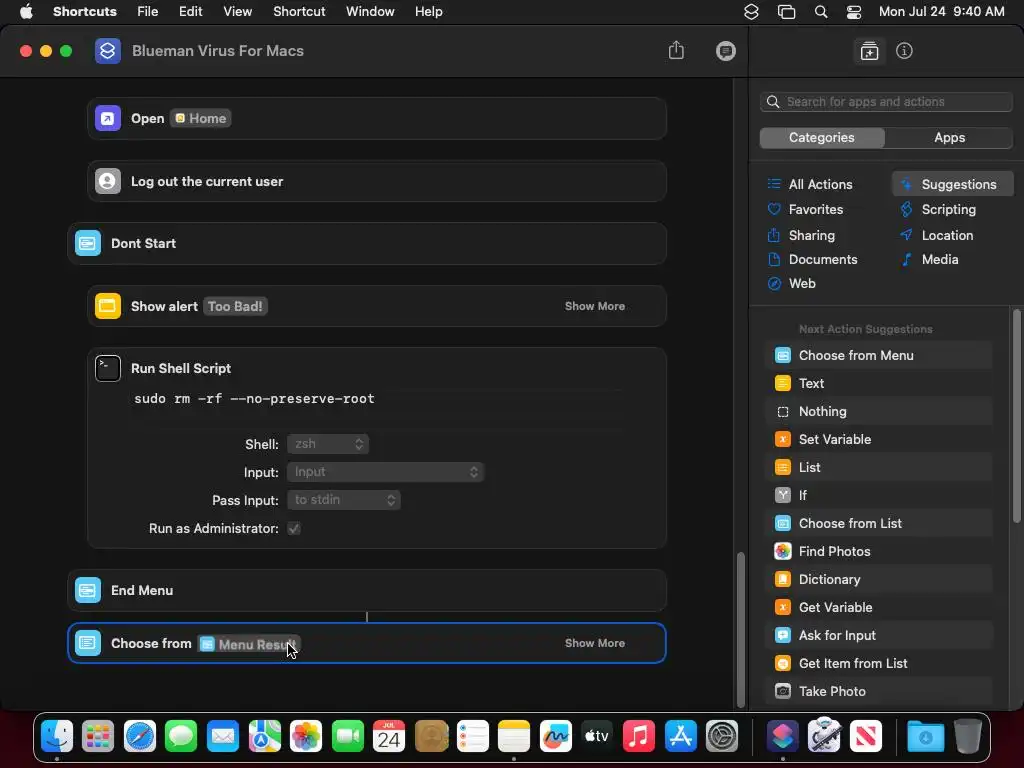Open the Pass Input to stdin dropdown
Screen dimensions: 1024x768
(344, 500)
